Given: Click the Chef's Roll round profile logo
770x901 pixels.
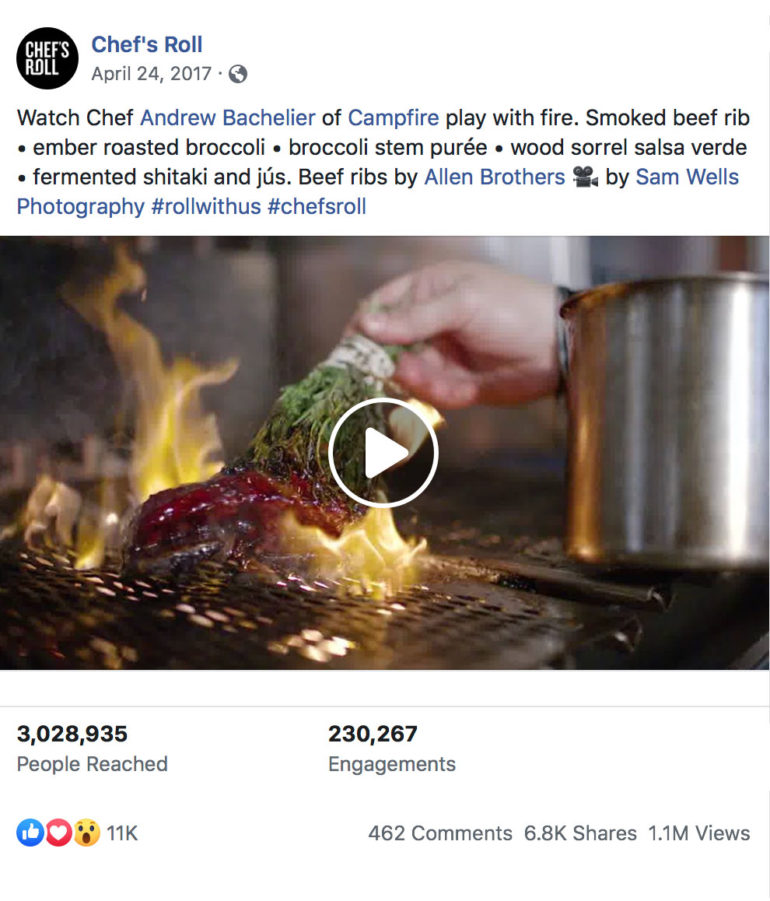Looking at the screenshot, I should click(x=47, y=58).
